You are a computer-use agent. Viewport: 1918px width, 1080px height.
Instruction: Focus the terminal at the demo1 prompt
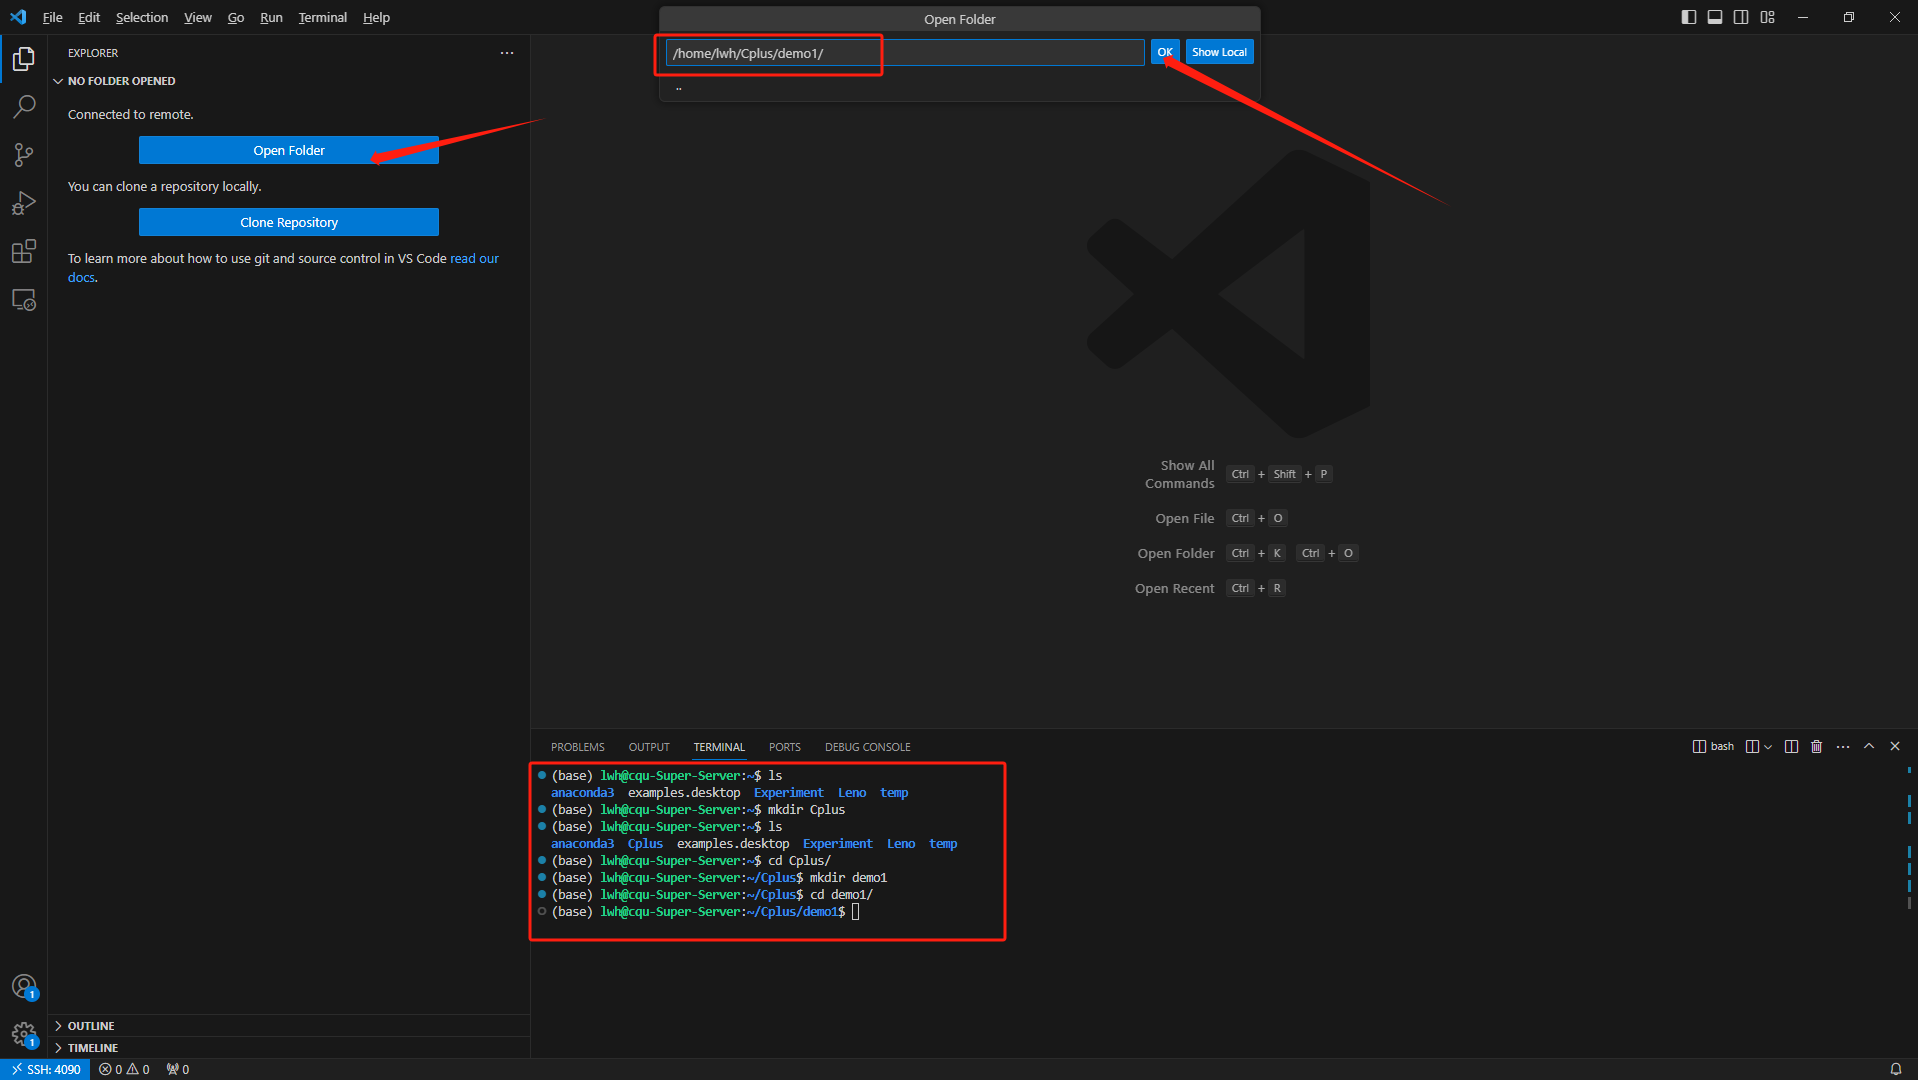(855, 912)
